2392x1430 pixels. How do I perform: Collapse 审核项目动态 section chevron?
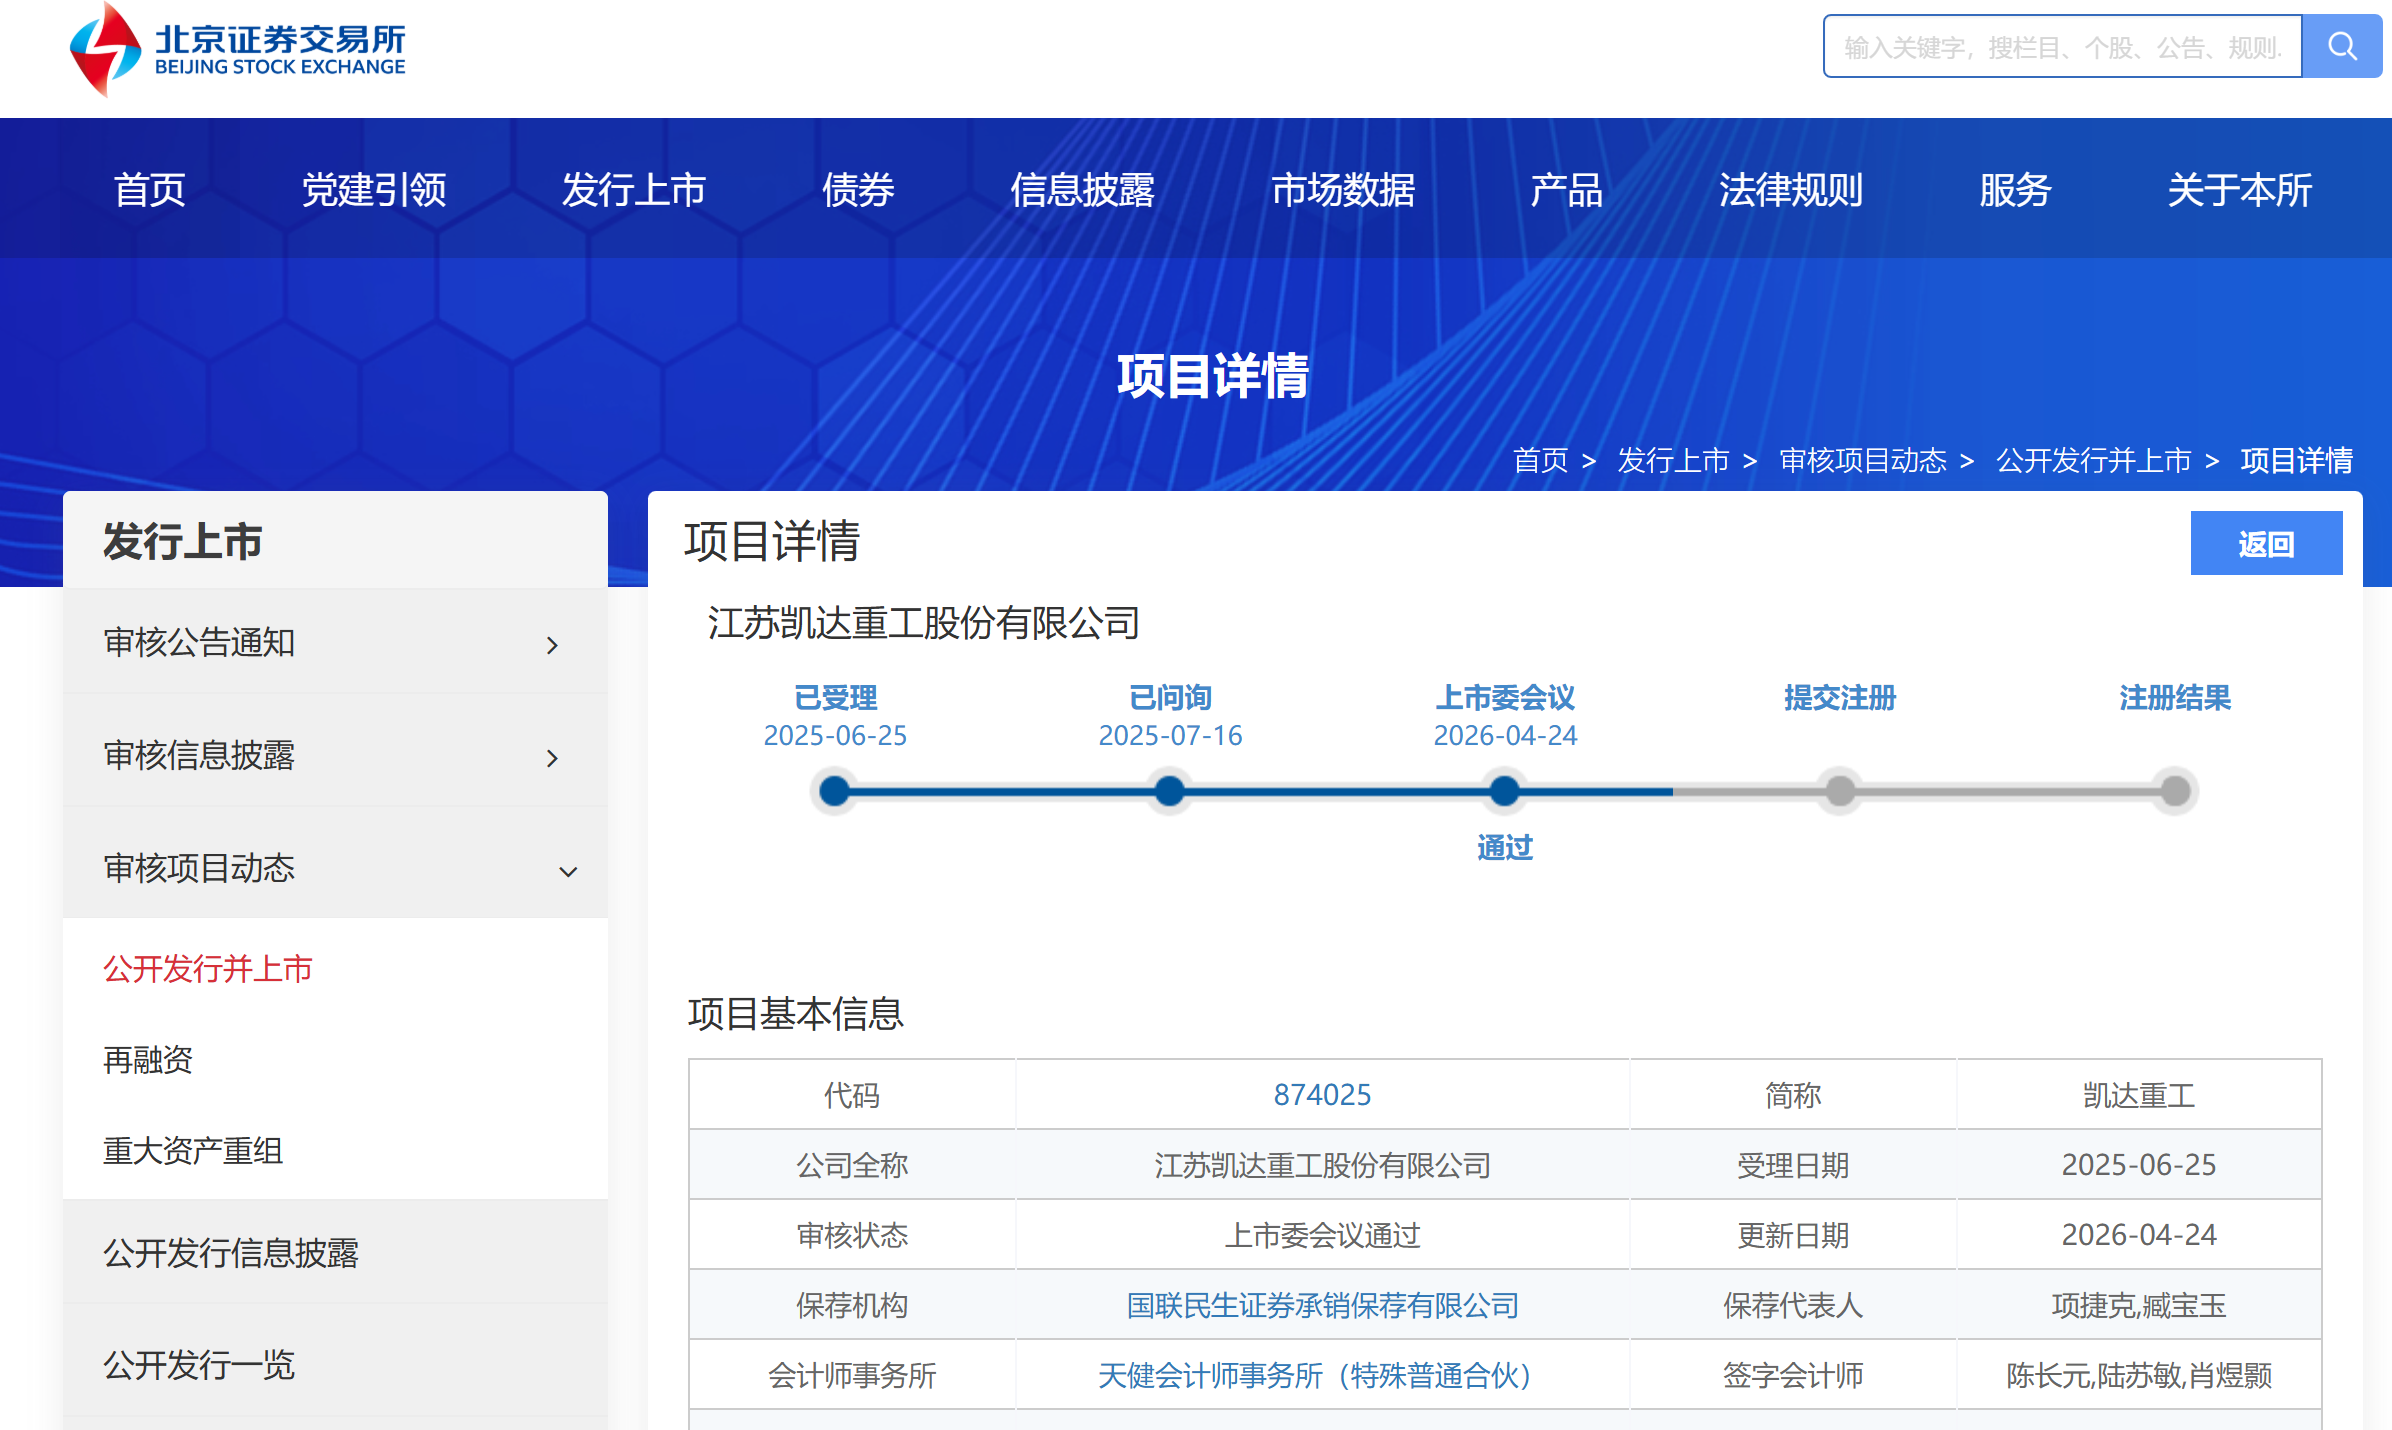pyautogui.click(x=568, y=871)
